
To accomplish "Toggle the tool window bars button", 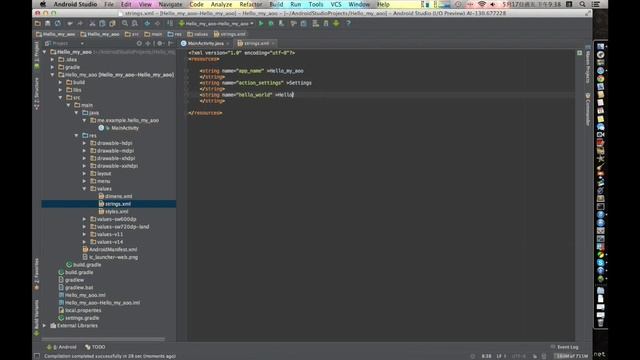I will click(x=37, y=356).
